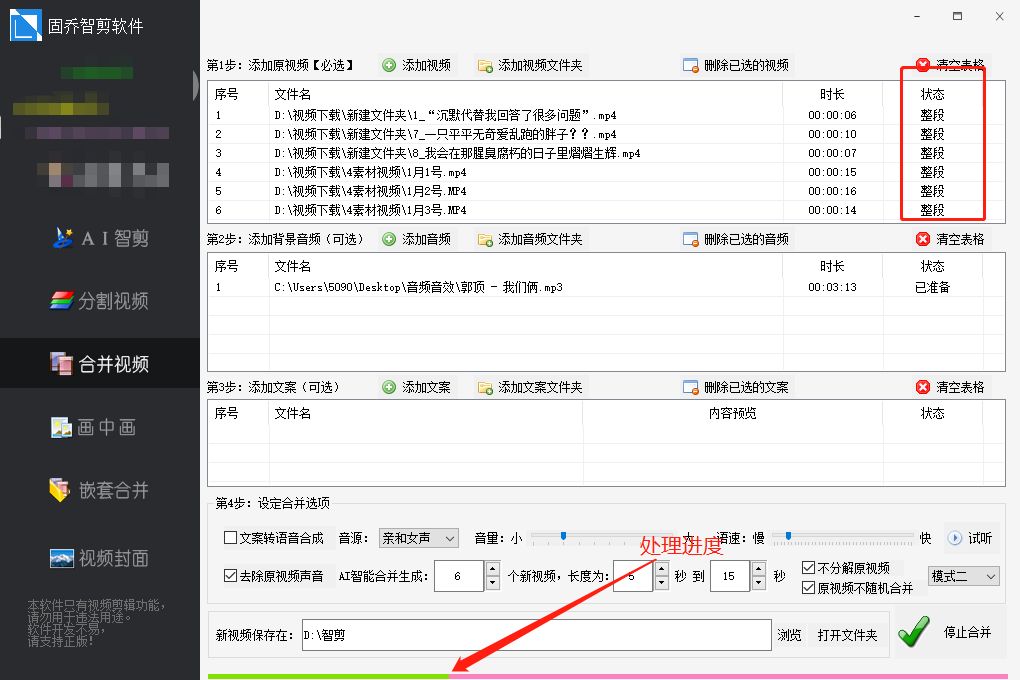This screenshot has width=1020, height=680.
Task: Click 时长 header in audio table
Action: click(832, 266)
